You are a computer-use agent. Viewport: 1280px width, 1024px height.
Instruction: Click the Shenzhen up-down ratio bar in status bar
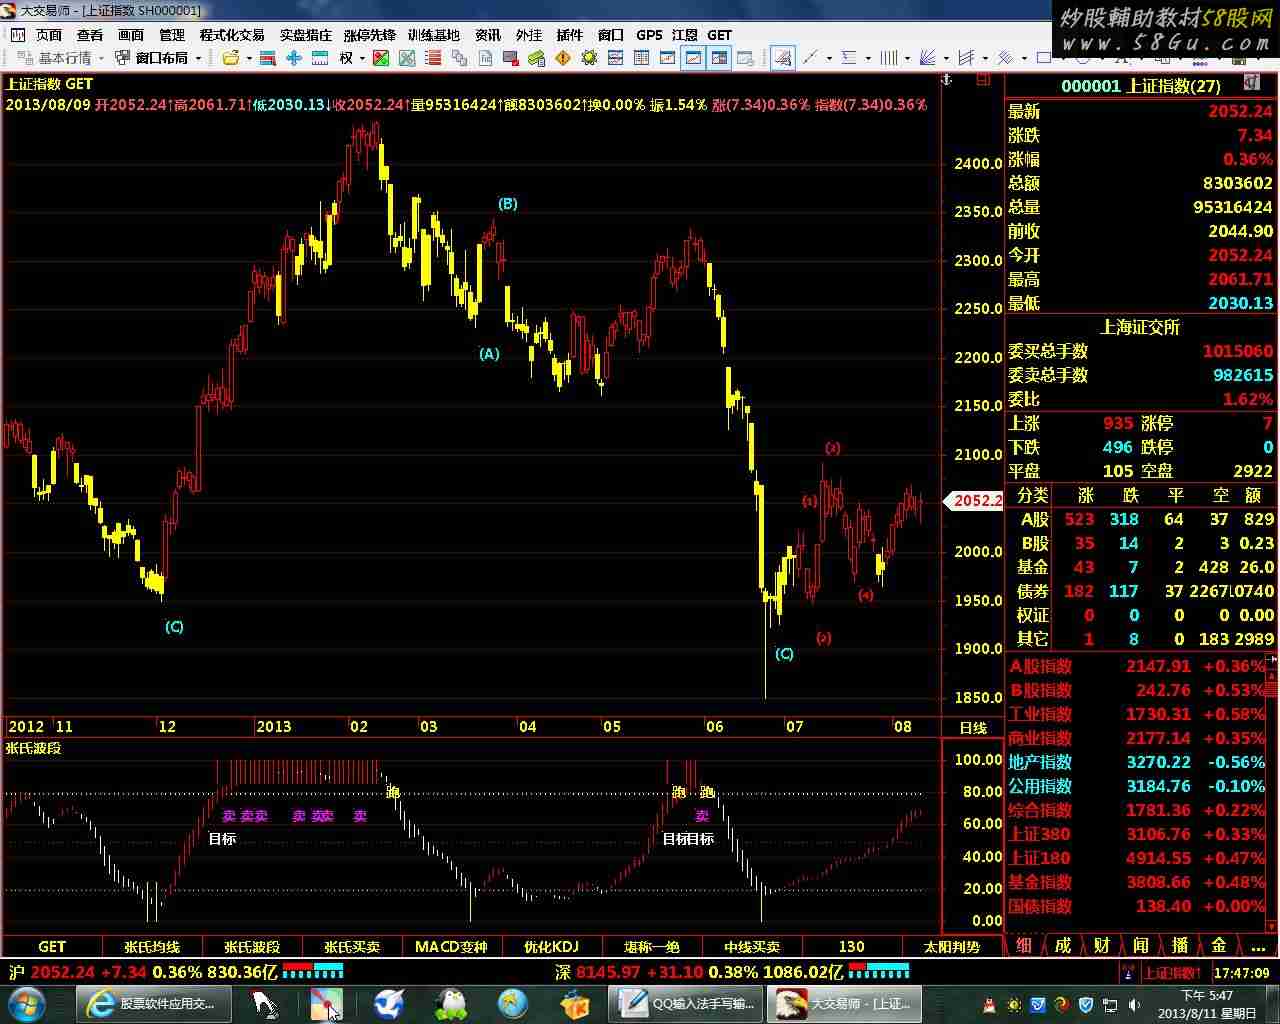point(879,970)
